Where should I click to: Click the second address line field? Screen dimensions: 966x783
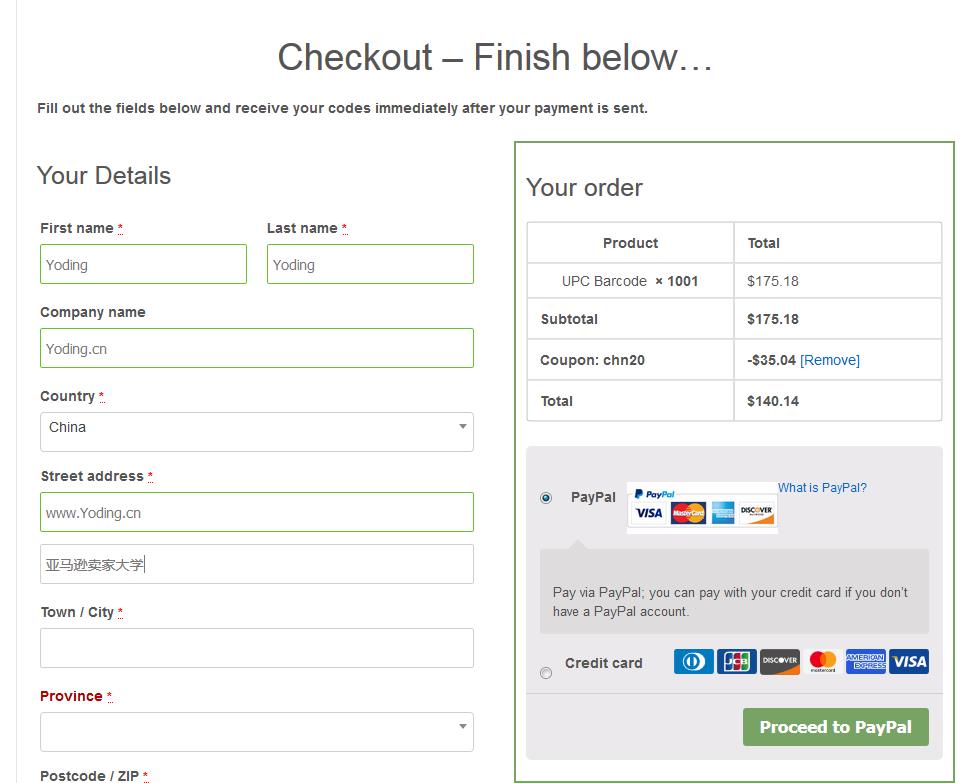(x=256, y=564)
